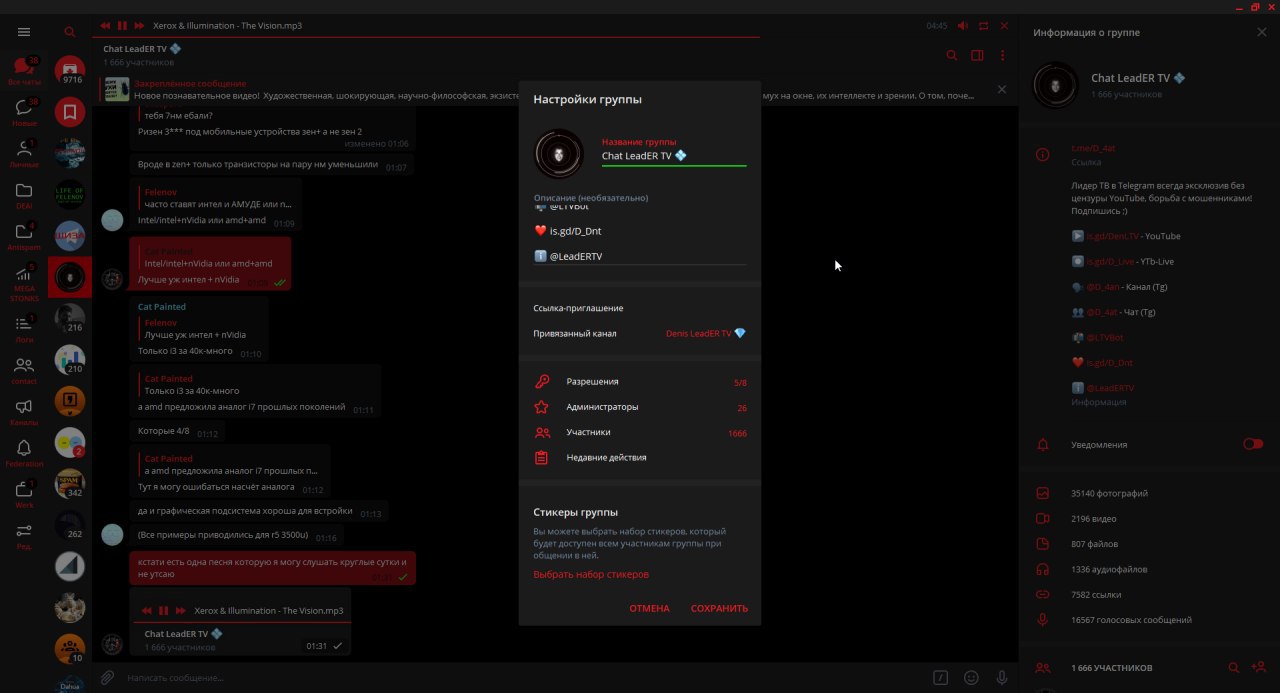Skip to next track in top player bar
Screen dimensions: 1280x693
tap(139, 25)
